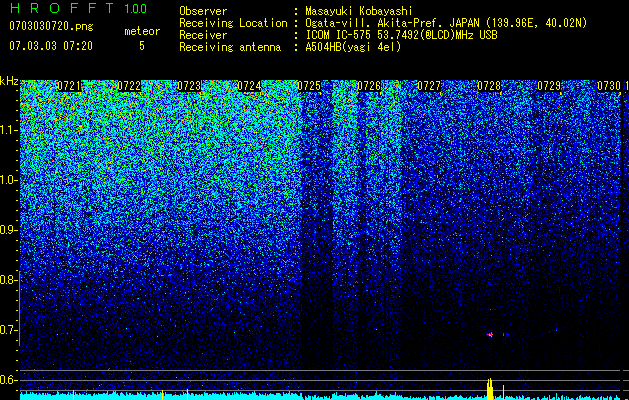Screen dimensions: 629x400
Task: Click the ICOM IC-575 receiver text
Action: click(x=401, y=35)
